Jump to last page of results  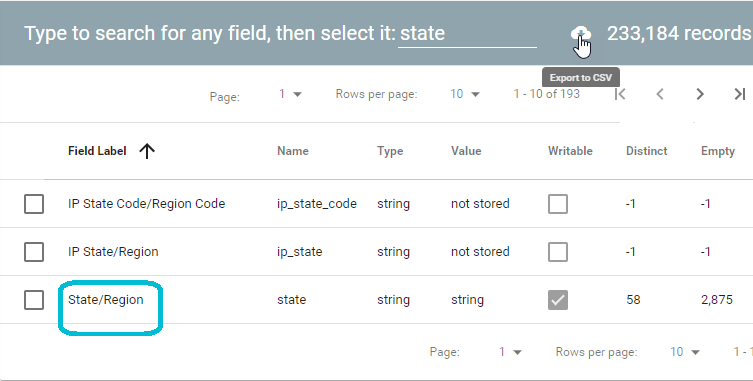click(x=740, y=94)
